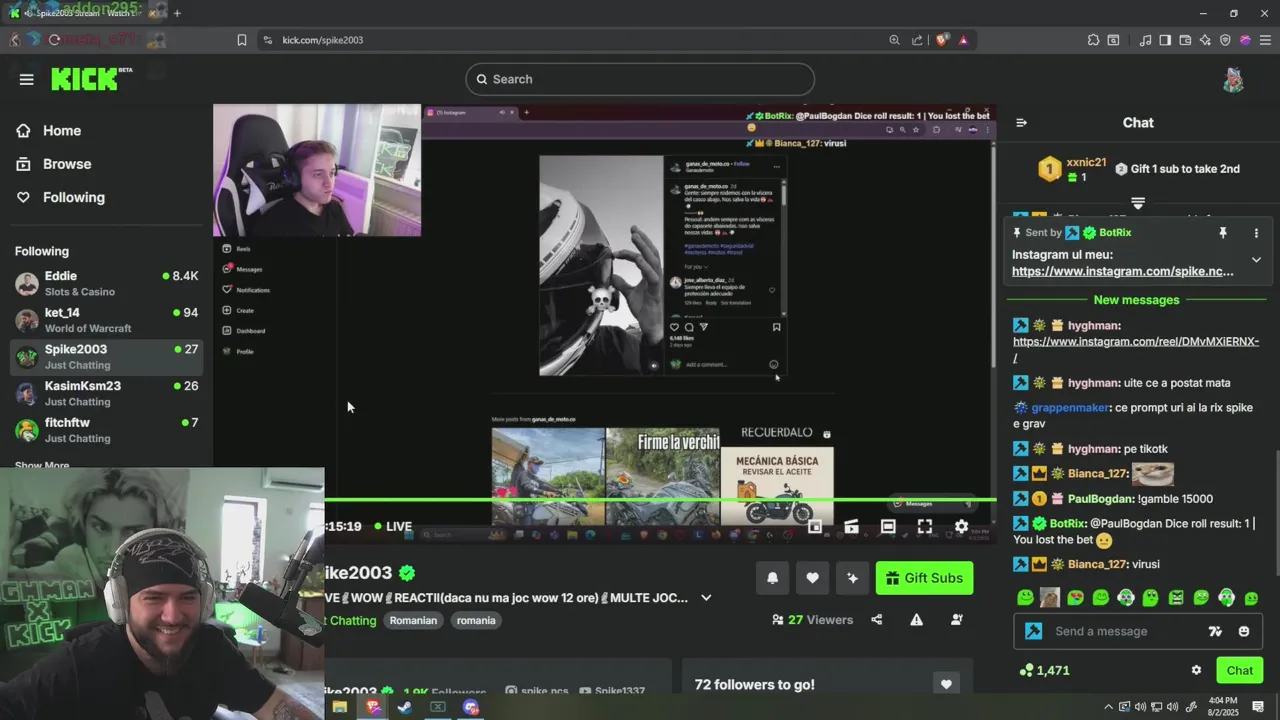
Task: Open the Kick hamburger menu
Action: tap(27, 79)
